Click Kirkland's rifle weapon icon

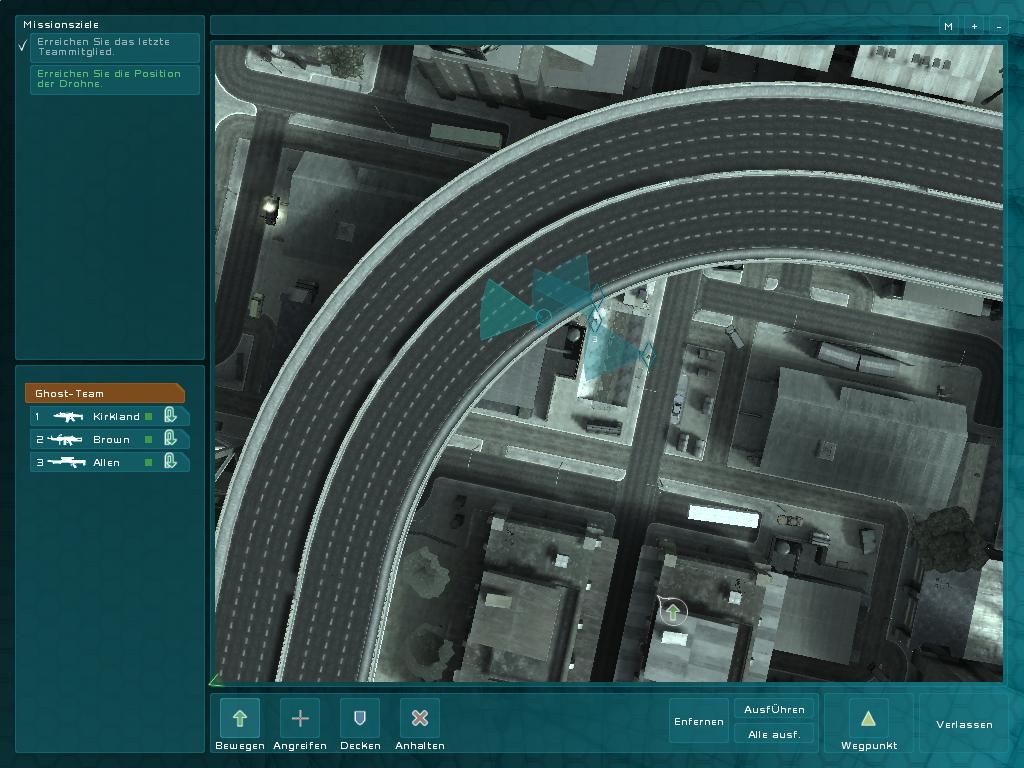coord(68,417)
